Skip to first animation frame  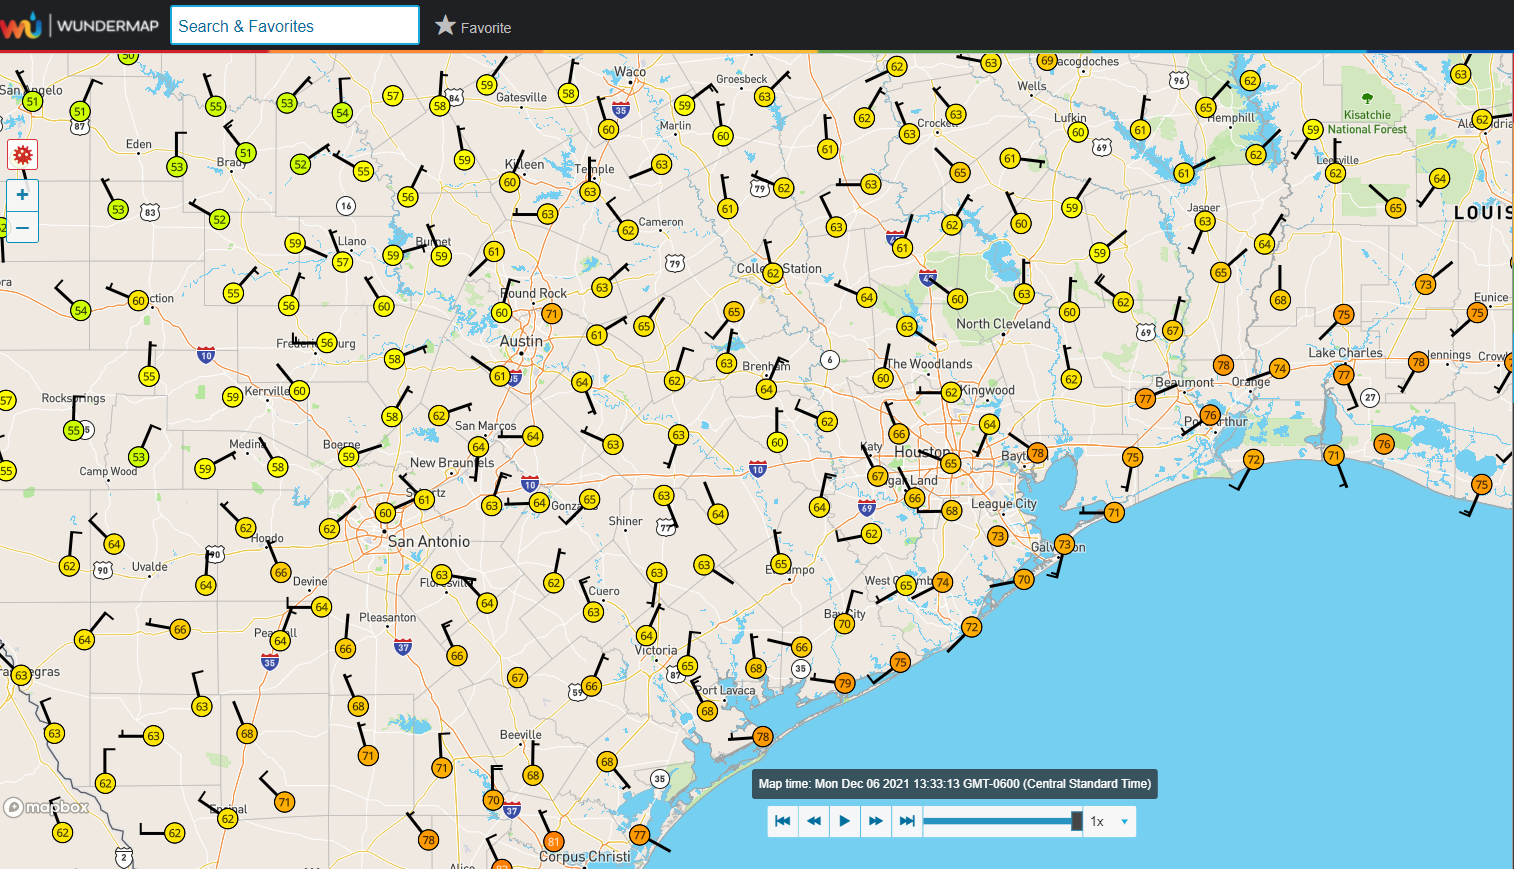pyautogui.click(x=782, y=821)
